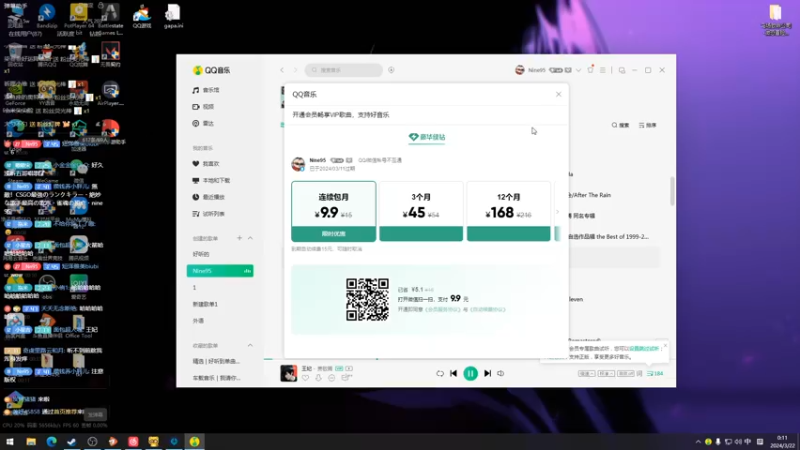Open 最近播放 recent plays list
This screenshot has width=800, height=450.
coord(209,197)
